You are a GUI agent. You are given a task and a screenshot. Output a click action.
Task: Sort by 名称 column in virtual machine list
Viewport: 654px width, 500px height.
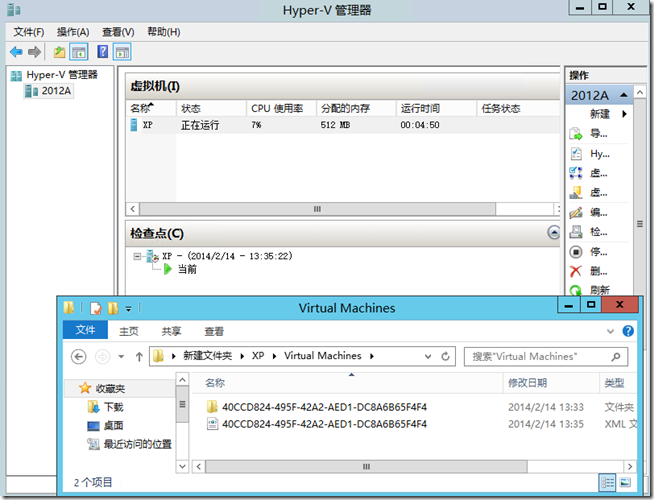[151, 108]
